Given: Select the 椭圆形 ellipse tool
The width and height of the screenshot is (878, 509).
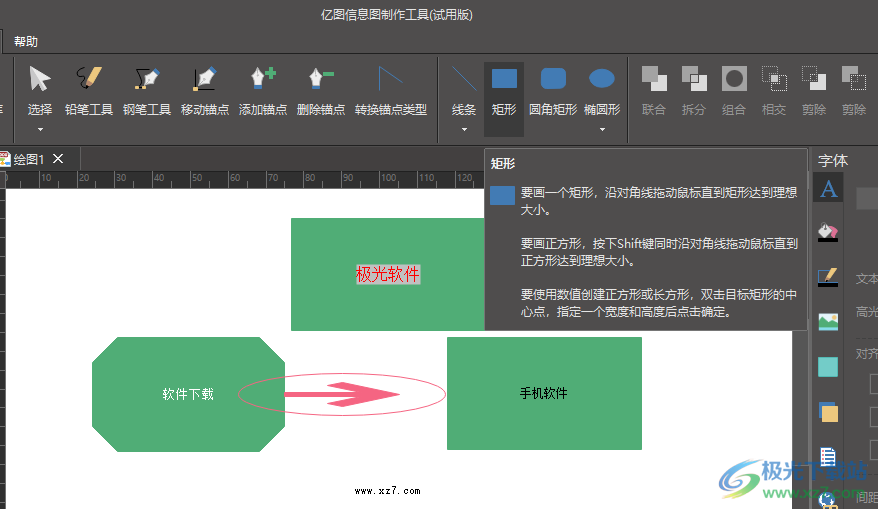Looking at the screenshot, I should pyautogui.click(x=602, y=90).
